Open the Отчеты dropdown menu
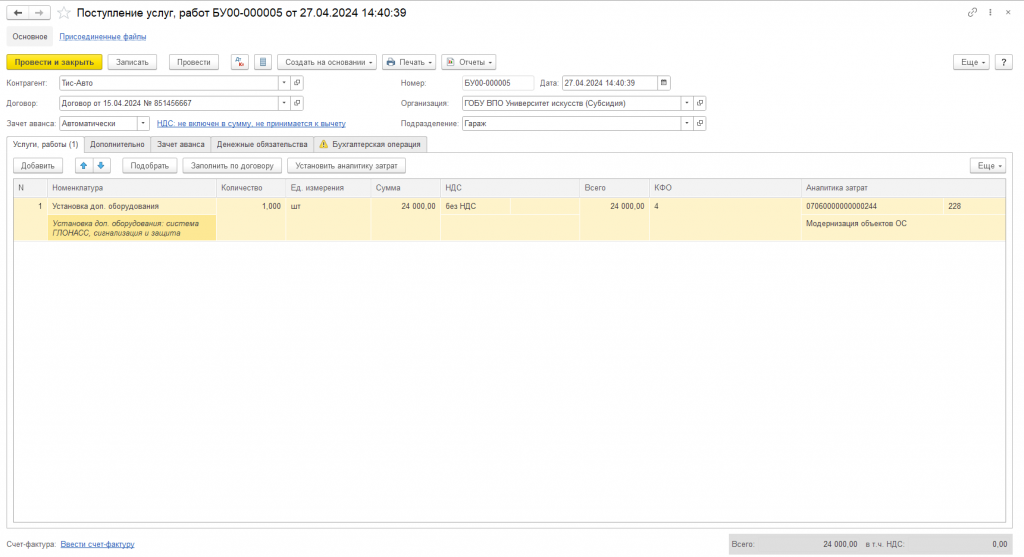 click(x=469, y=62)
